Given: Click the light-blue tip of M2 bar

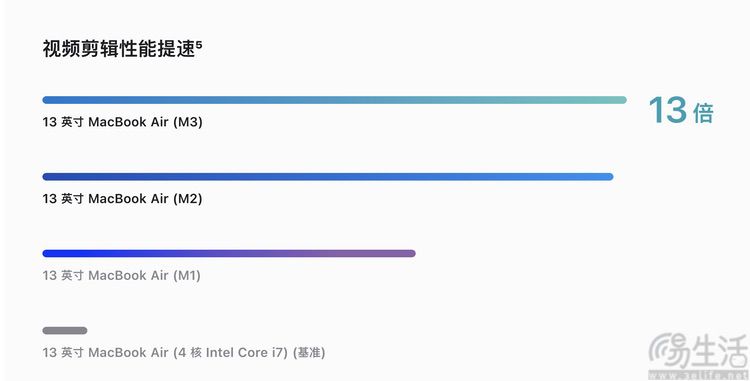Looking at the screenshot, I should point(609,177).
